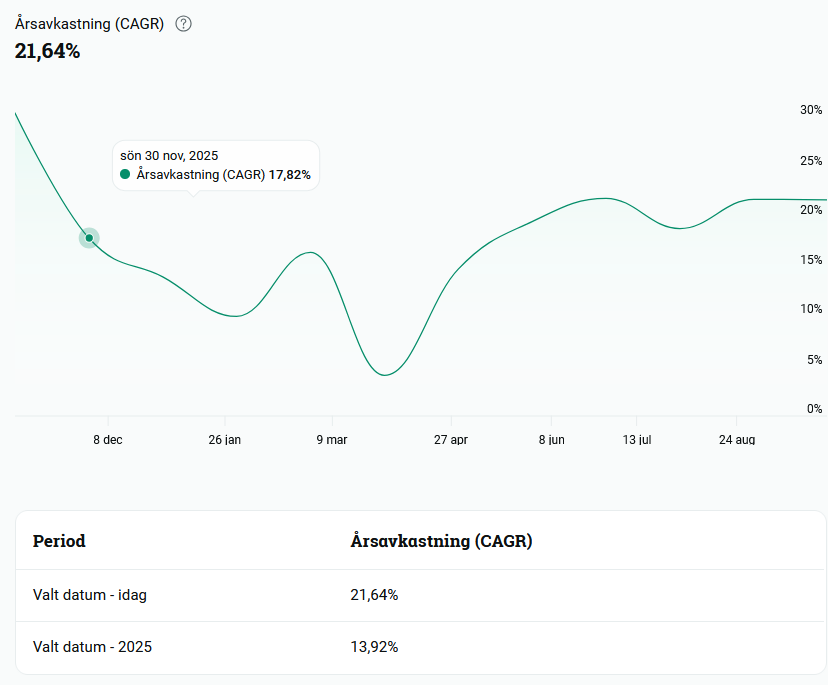Click the Årsavkastning (CAGR) column header
Screen dimensions: 828x685
(441, 541)
